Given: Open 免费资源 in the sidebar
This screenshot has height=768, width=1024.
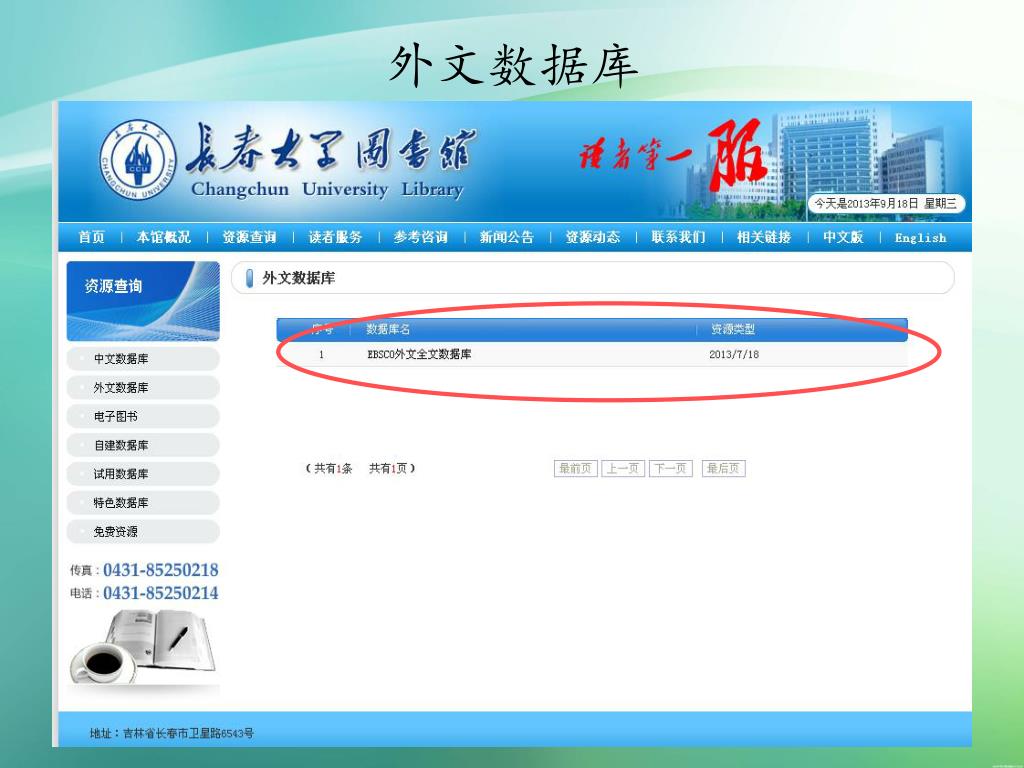Looking at the screenshot, I should click(x=143, y=531).
